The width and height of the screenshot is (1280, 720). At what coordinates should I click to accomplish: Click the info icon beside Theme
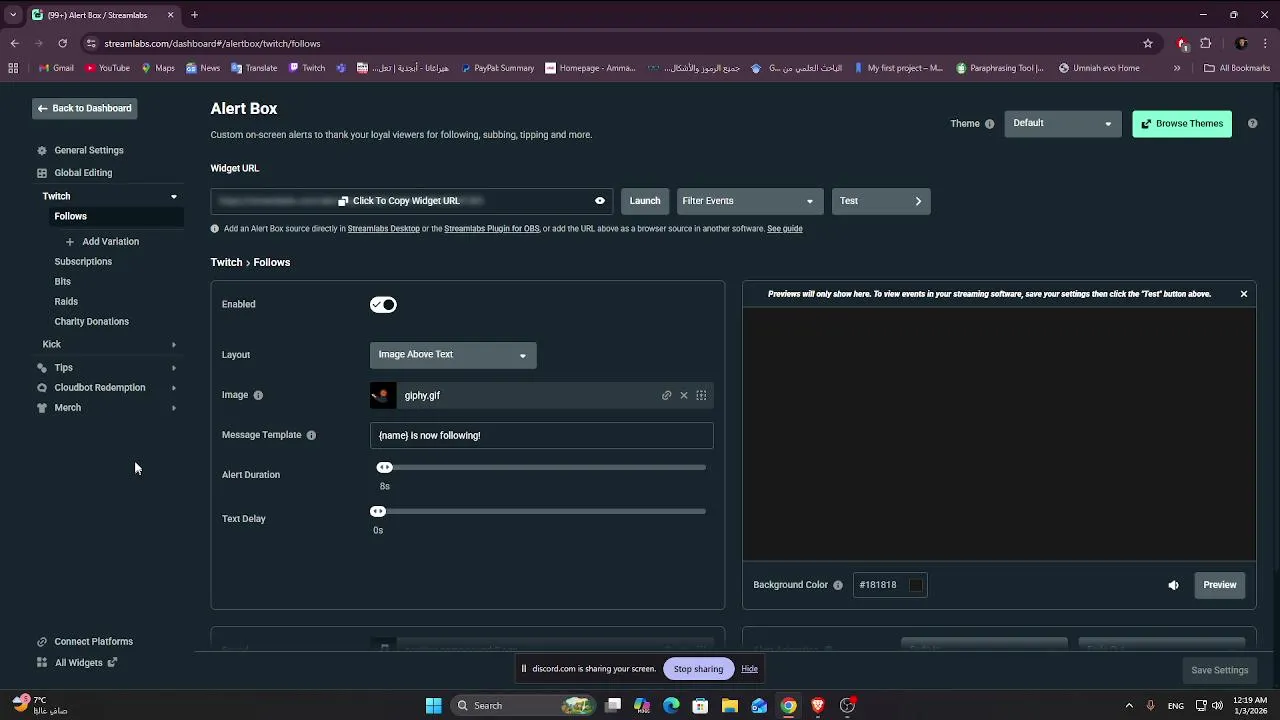pos(990,124)
